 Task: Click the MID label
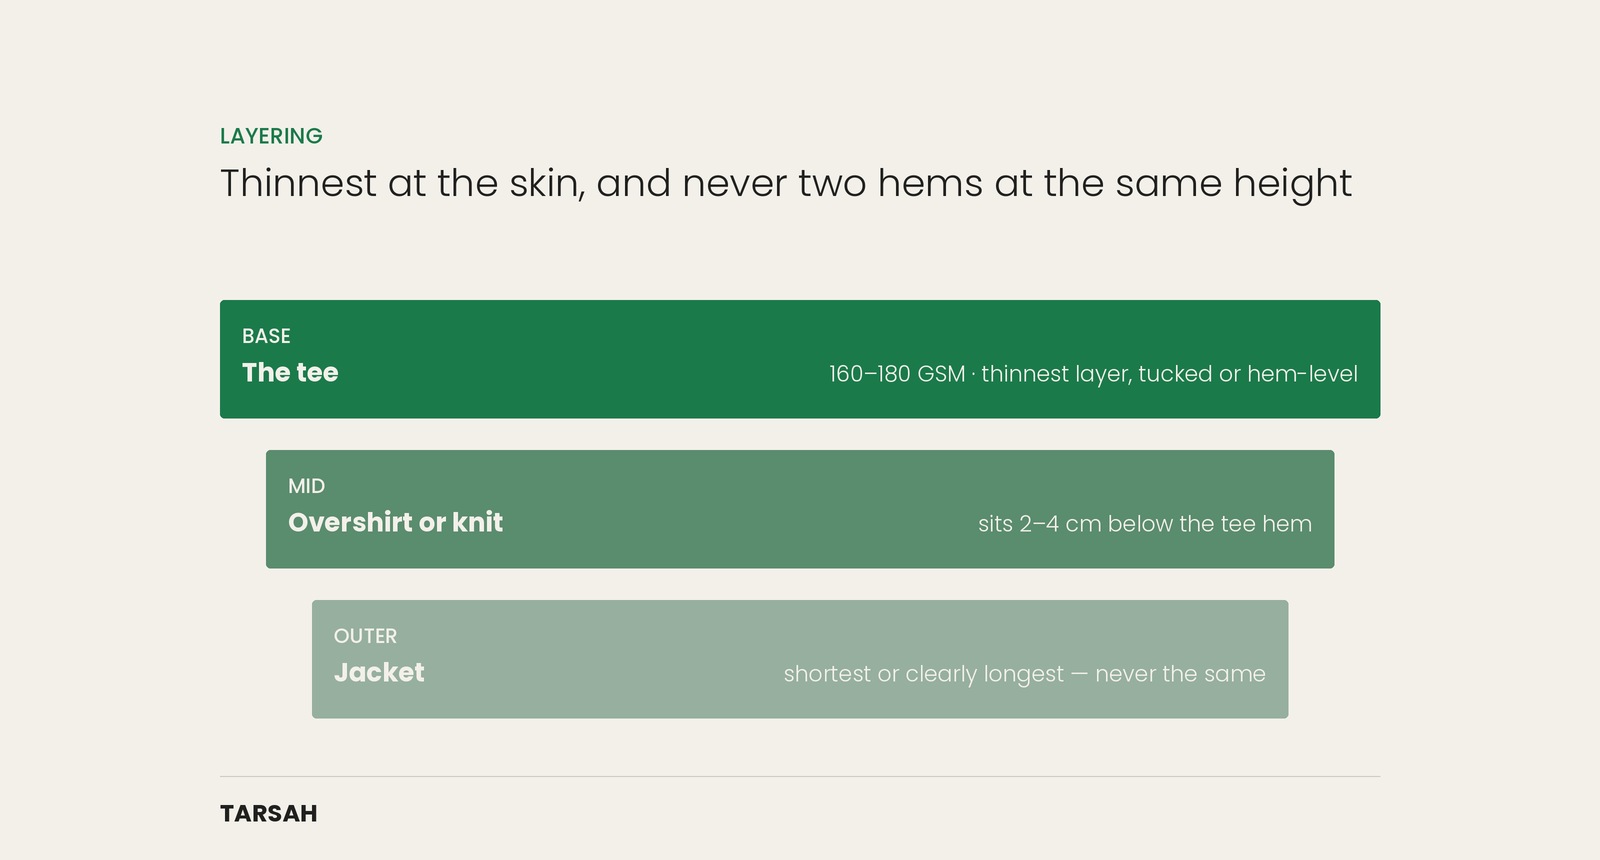306,486
